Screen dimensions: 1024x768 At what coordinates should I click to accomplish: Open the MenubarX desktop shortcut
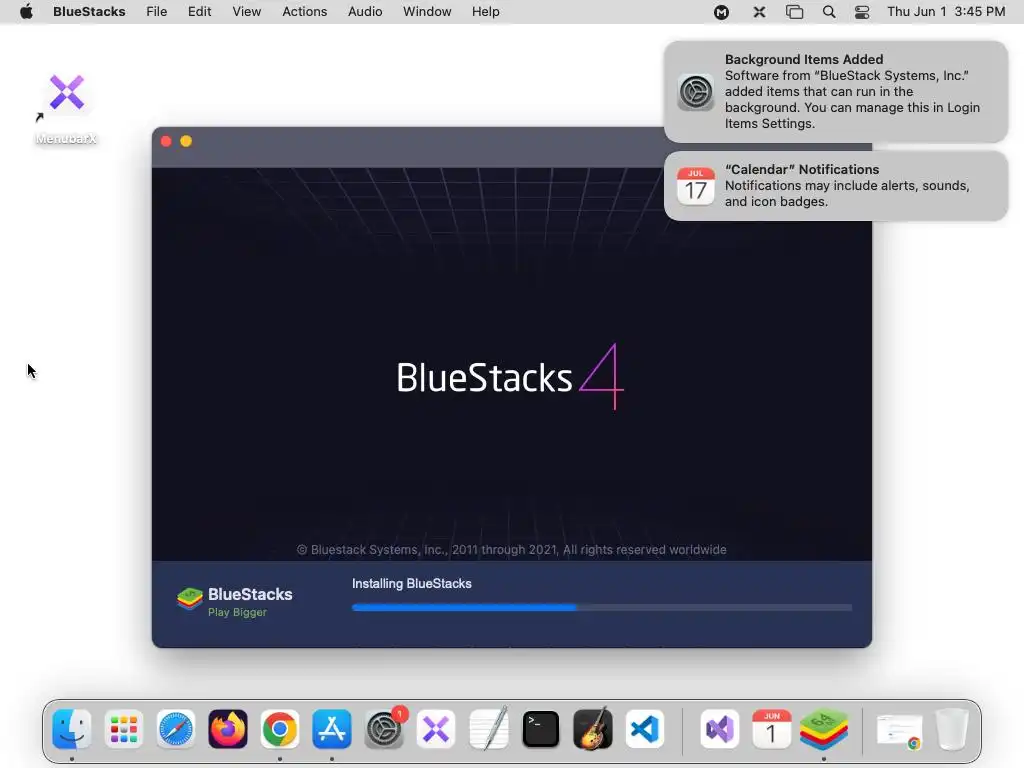point(67,108)
